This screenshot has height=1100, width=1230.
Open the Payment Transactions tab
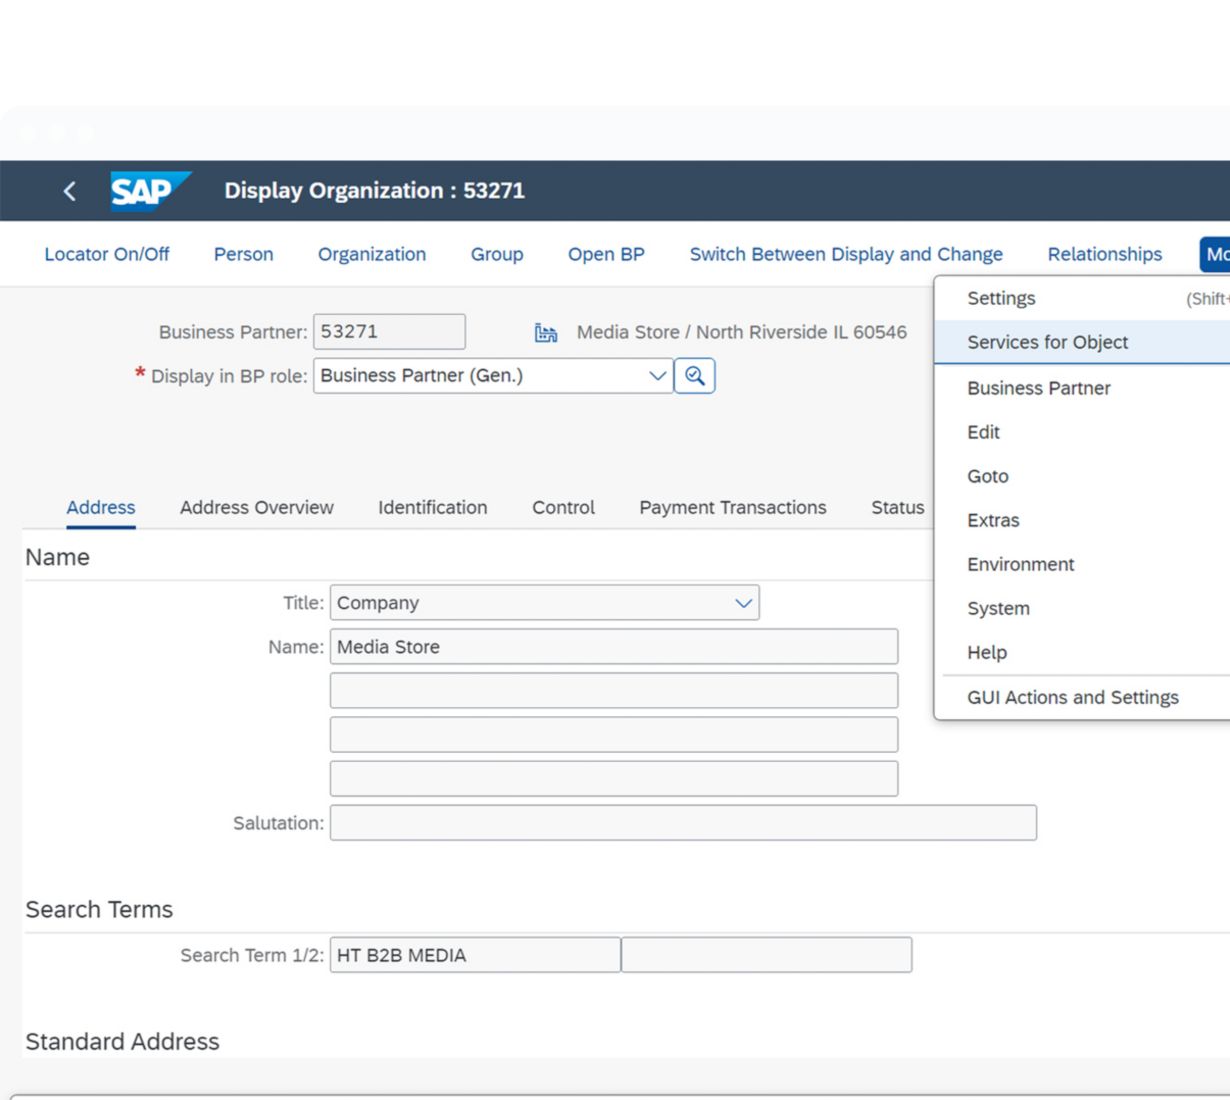[732, 507]
